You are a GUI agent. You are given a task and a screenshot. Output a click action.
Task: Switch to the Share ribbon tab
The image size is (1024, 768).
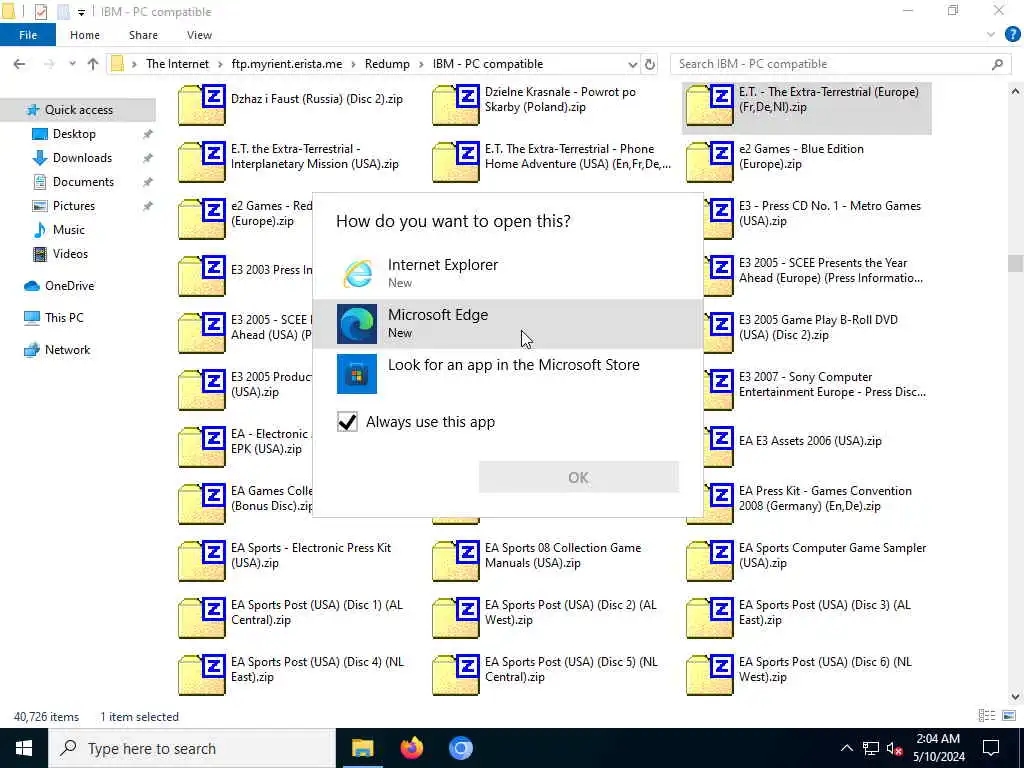click(x=143, y=35)
